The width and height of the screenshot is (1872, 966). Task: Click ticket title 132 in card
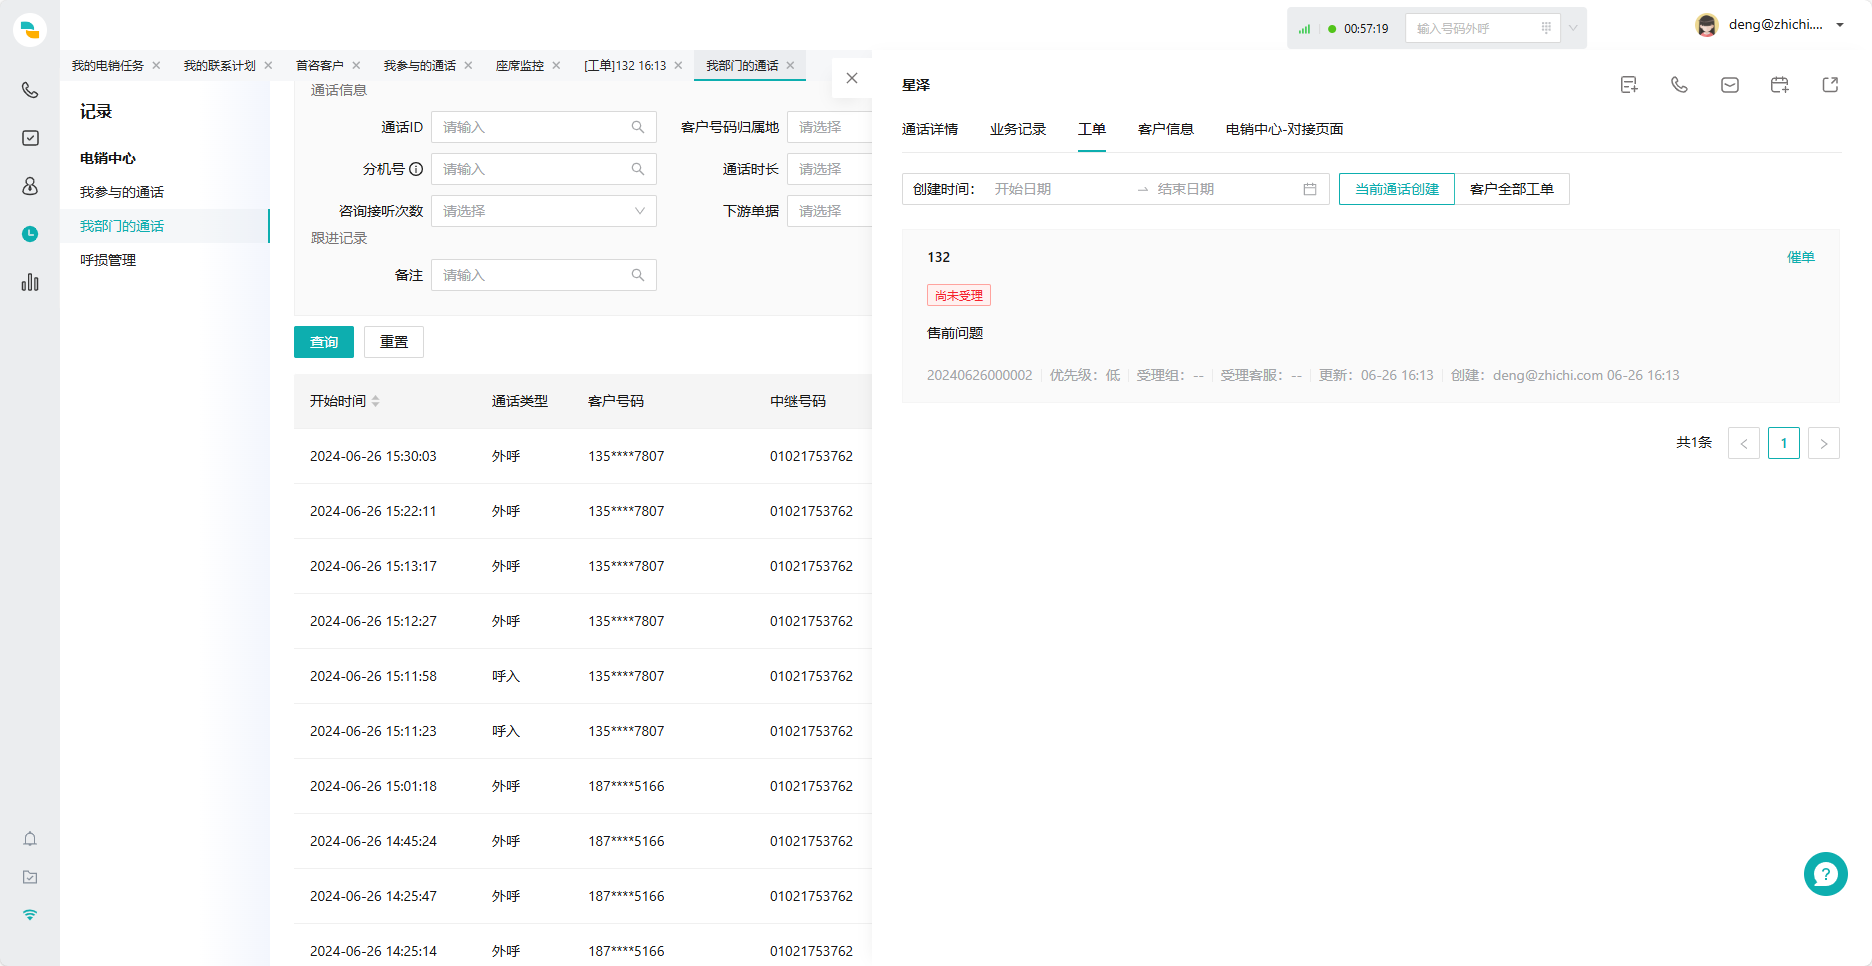pyautogui.click(x=938, y=257)
